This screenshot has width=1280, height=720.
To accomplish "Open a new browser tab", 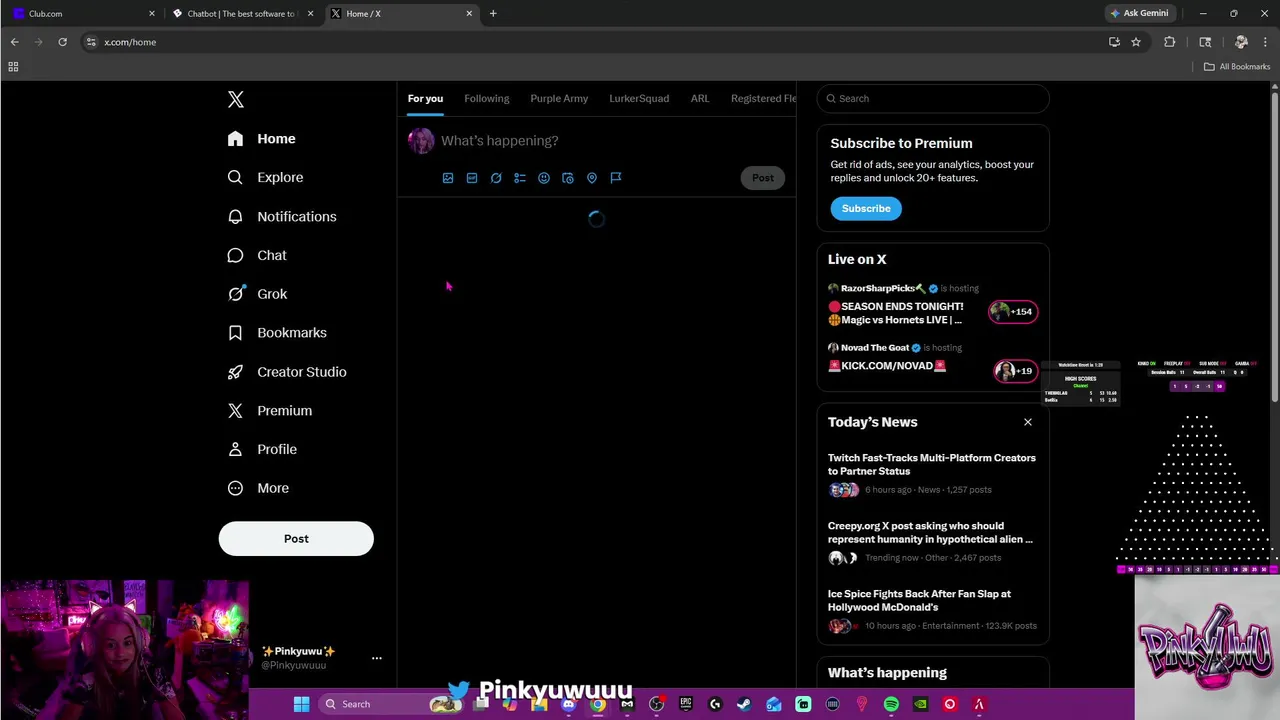I will [493, 14].
